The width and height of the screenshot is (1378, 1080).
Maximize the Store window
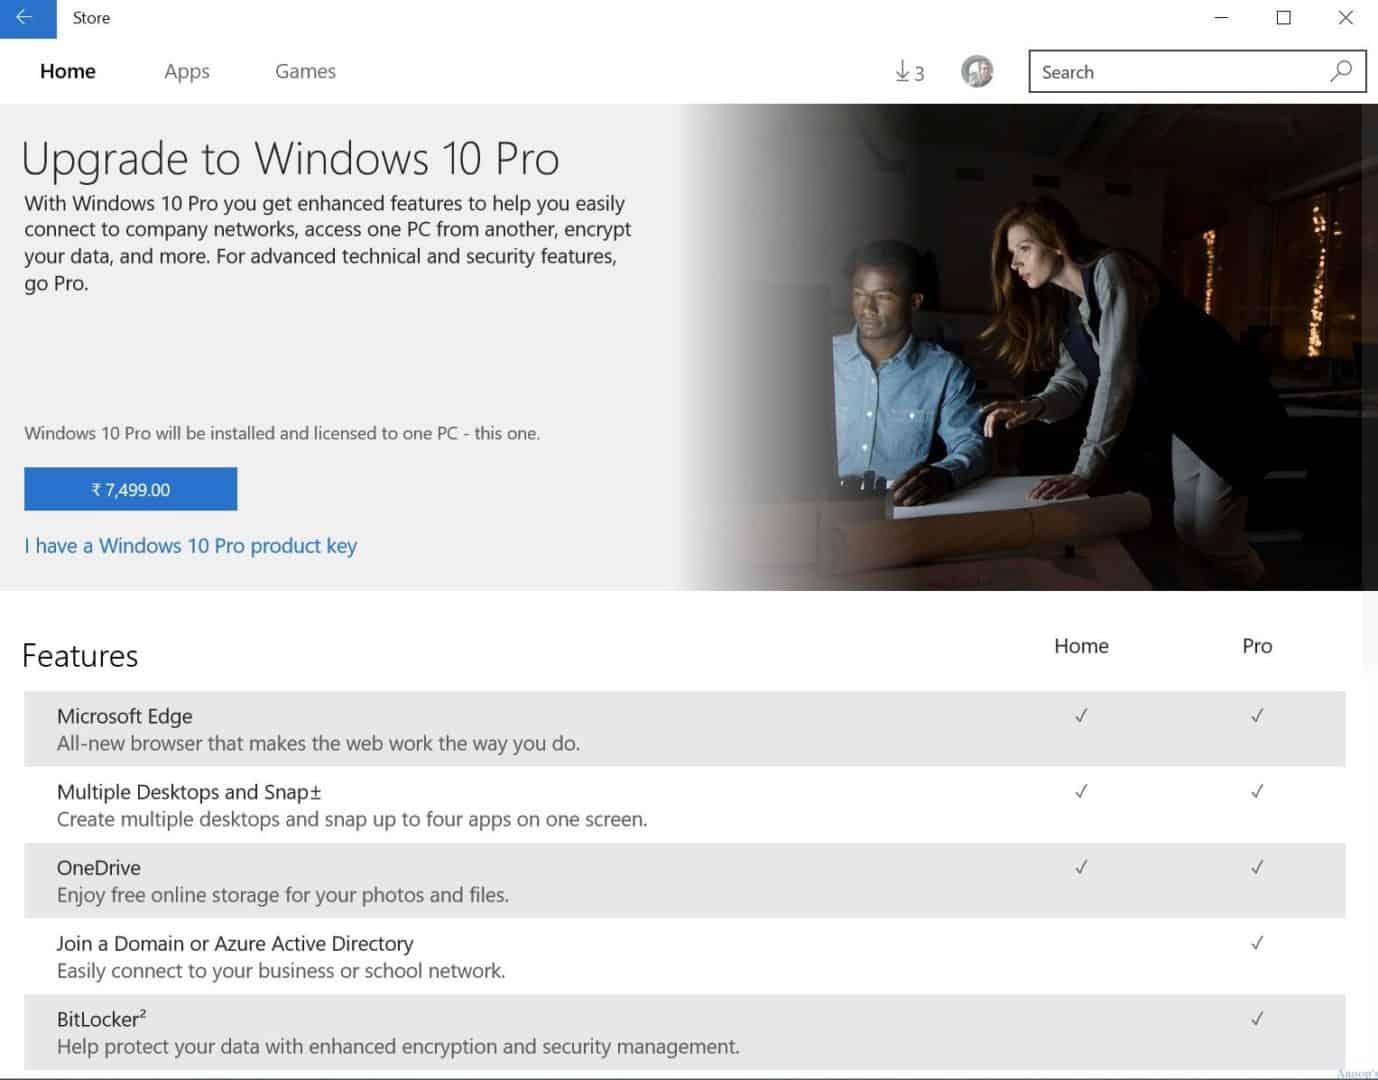tap(1284, 18)
